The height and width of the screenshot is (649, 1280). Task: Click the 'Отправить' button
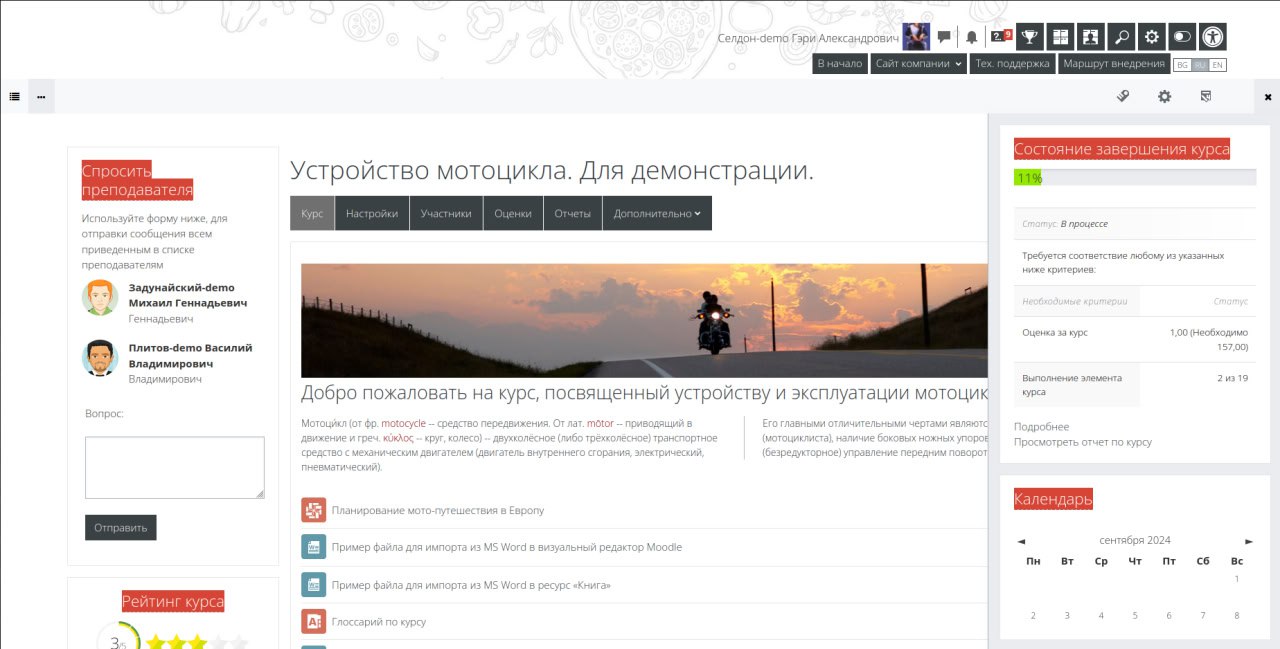click(x=121, y=527)
